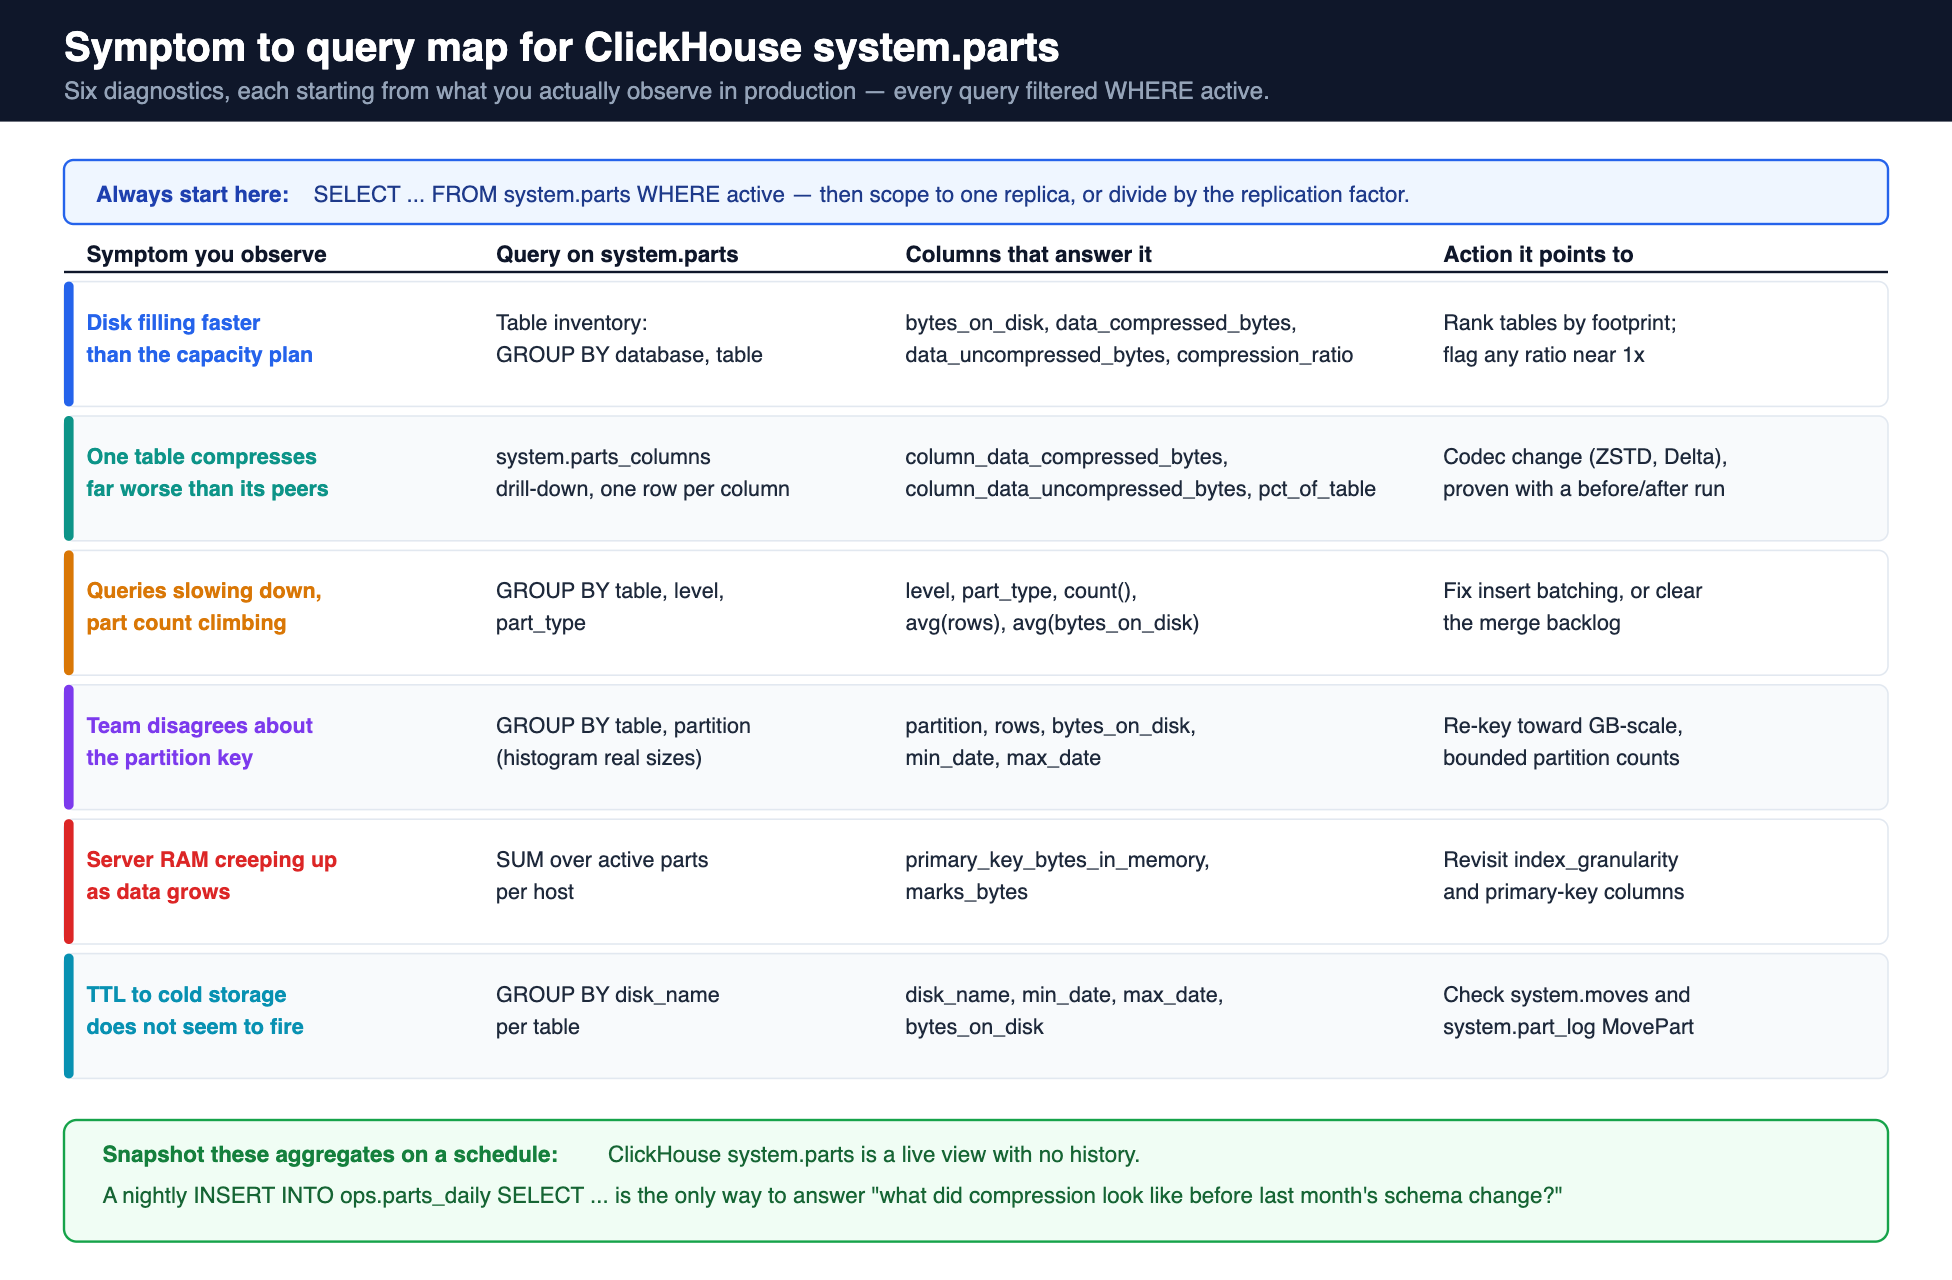Click the 'Codec change (ZSTD, Delta)' action cell
The width and height of the screenshot is (1952, 1280).
1585,472
